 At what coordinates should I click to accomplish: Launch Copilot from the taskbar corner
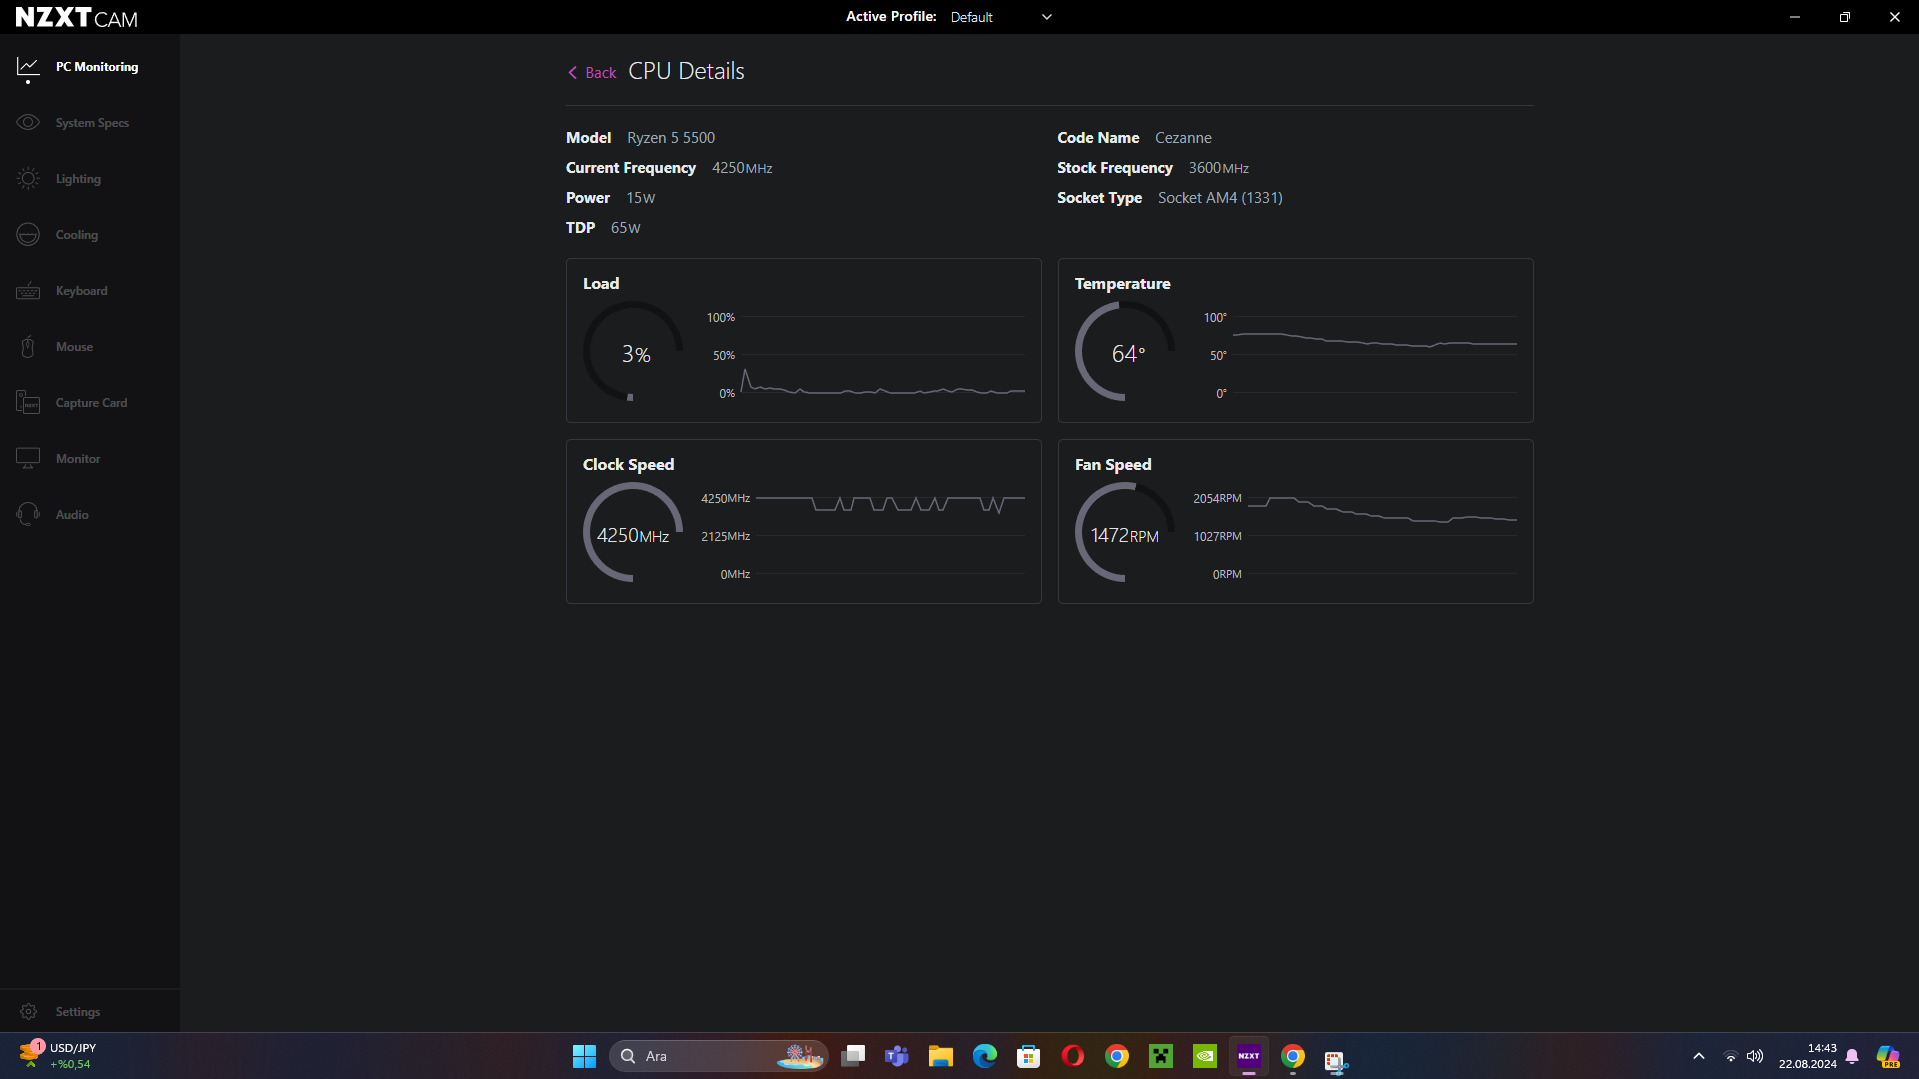point(1888,1056)
